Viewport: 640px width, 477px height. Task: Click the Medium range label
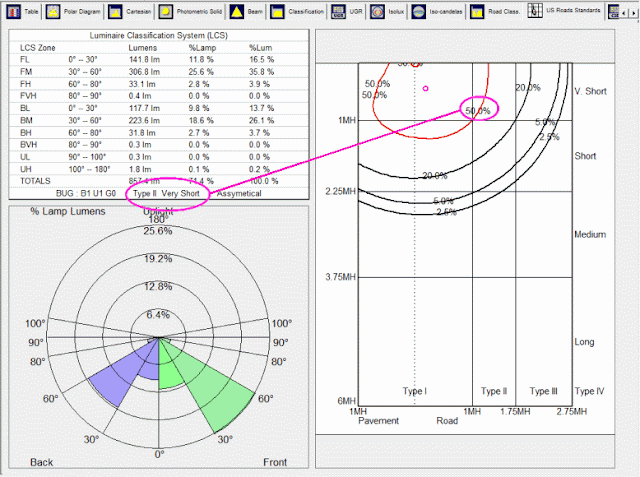(590, 235)
